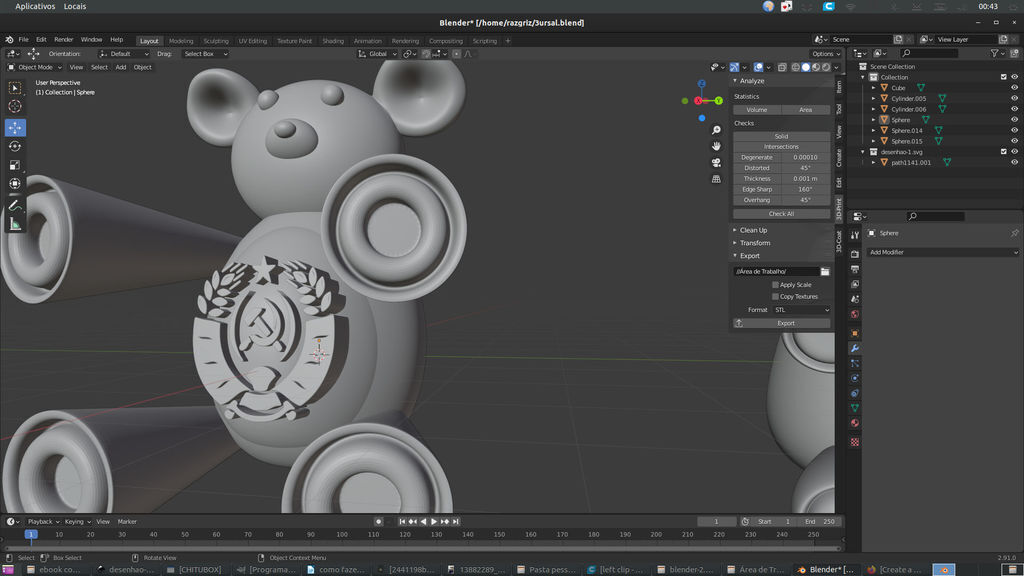Click the Solid check button
This screenshot has width=1024, height=576.
(x=782, y=136)
